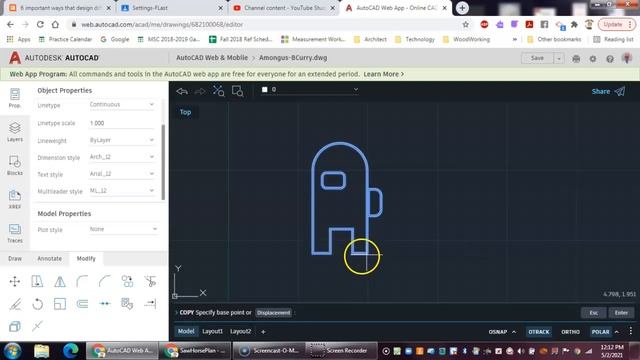Open the status bar more options menu
The width and height of the screenshot is (640, 360).
(x=631, y=331)
